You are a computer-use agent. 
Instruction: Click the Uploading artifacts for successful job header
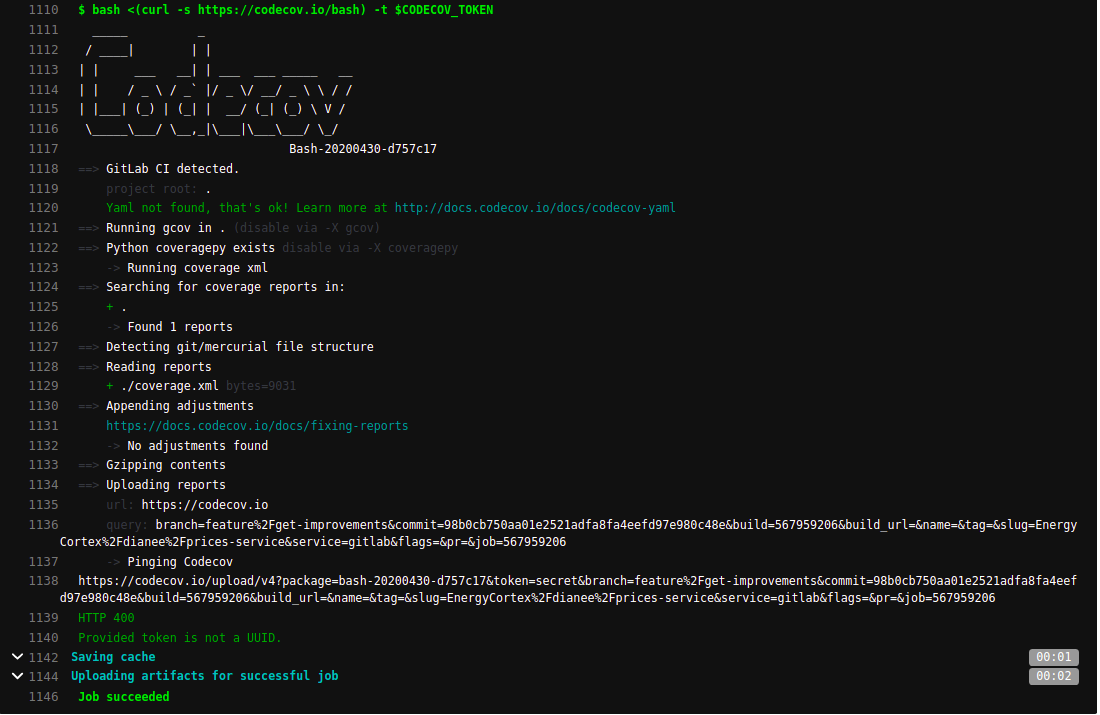(x=204, y=676)
